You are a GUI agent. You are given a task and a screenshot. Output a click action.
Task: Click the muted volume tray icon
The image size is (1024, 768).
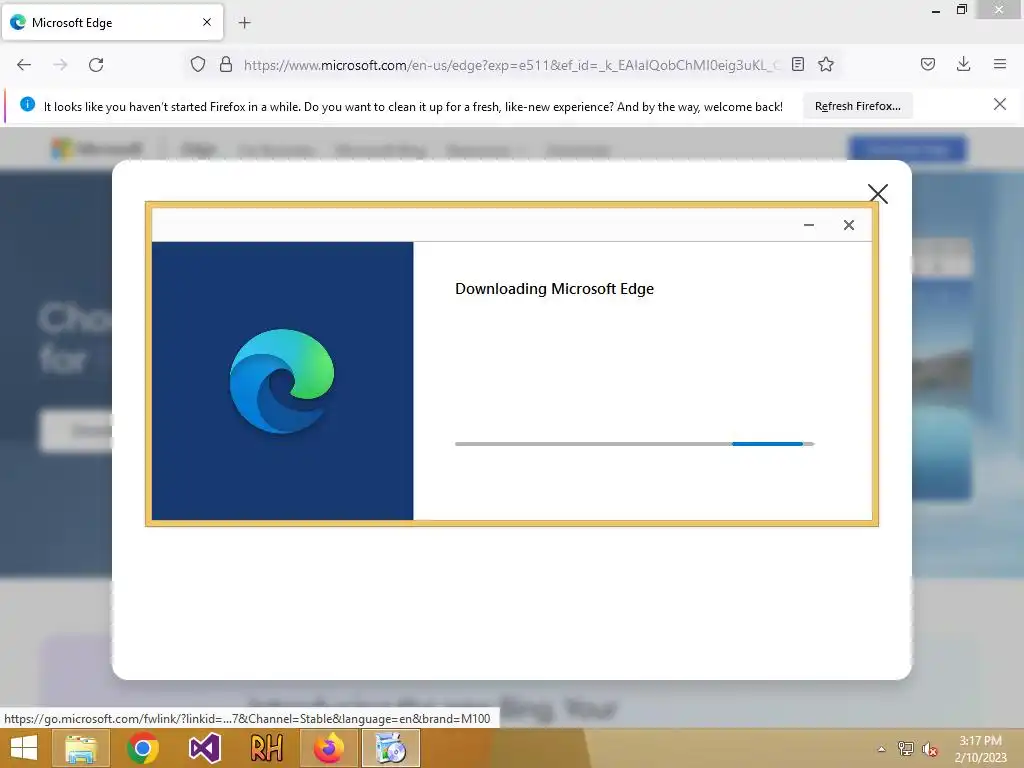click(929, 749)
